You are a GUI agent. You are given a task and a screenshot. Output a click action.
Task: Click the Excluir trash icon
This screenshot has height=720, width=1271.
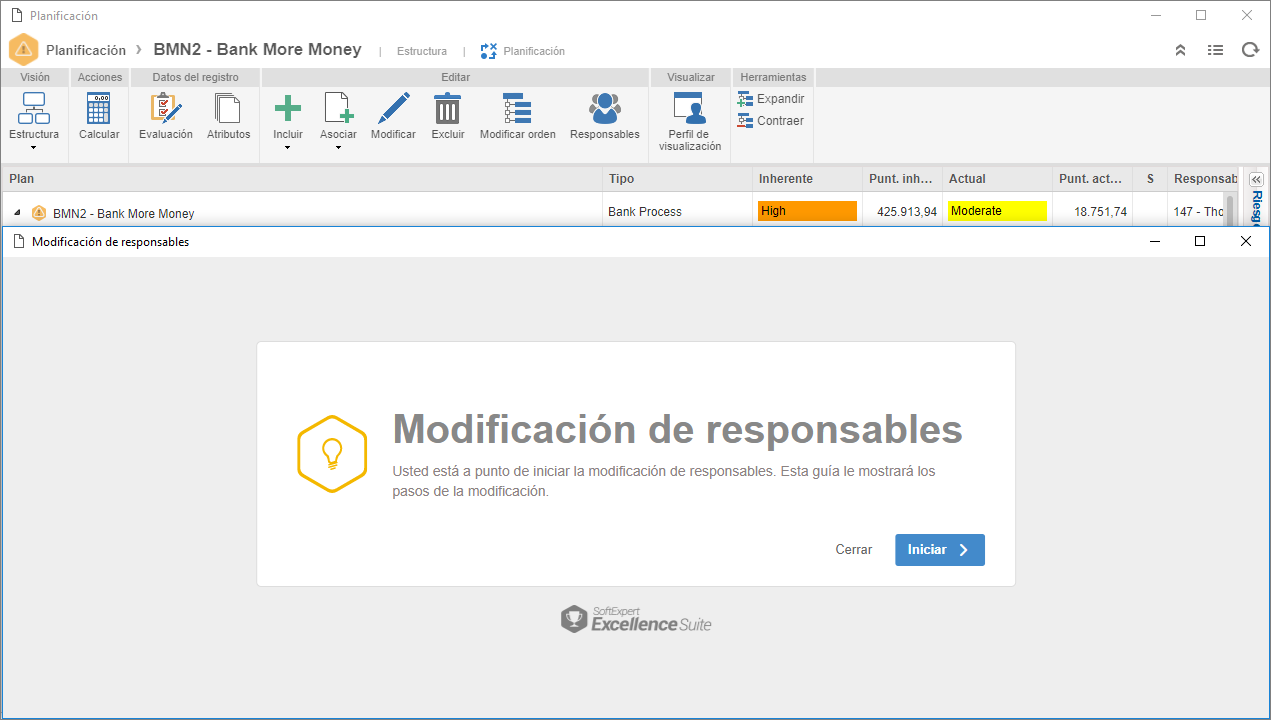448,108
